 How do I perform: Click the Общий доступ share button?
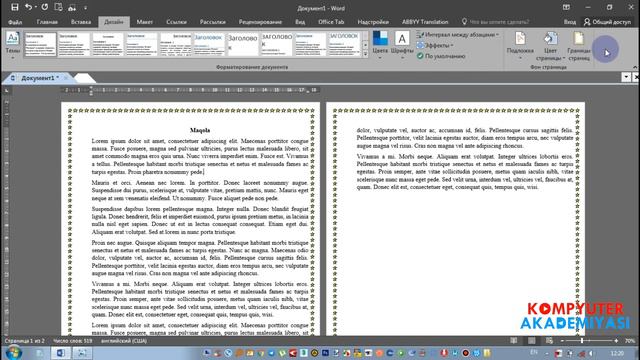pyautogui.click(x=607, y=22)
